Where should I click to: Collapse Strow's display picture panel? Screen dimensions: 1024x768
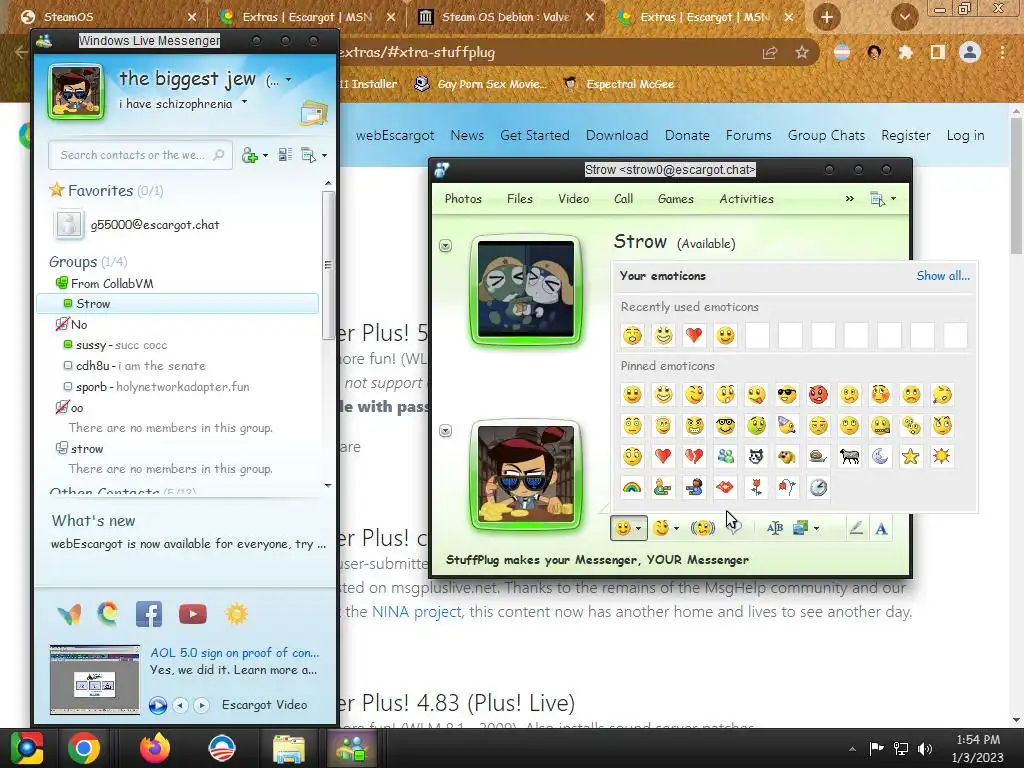445,246
